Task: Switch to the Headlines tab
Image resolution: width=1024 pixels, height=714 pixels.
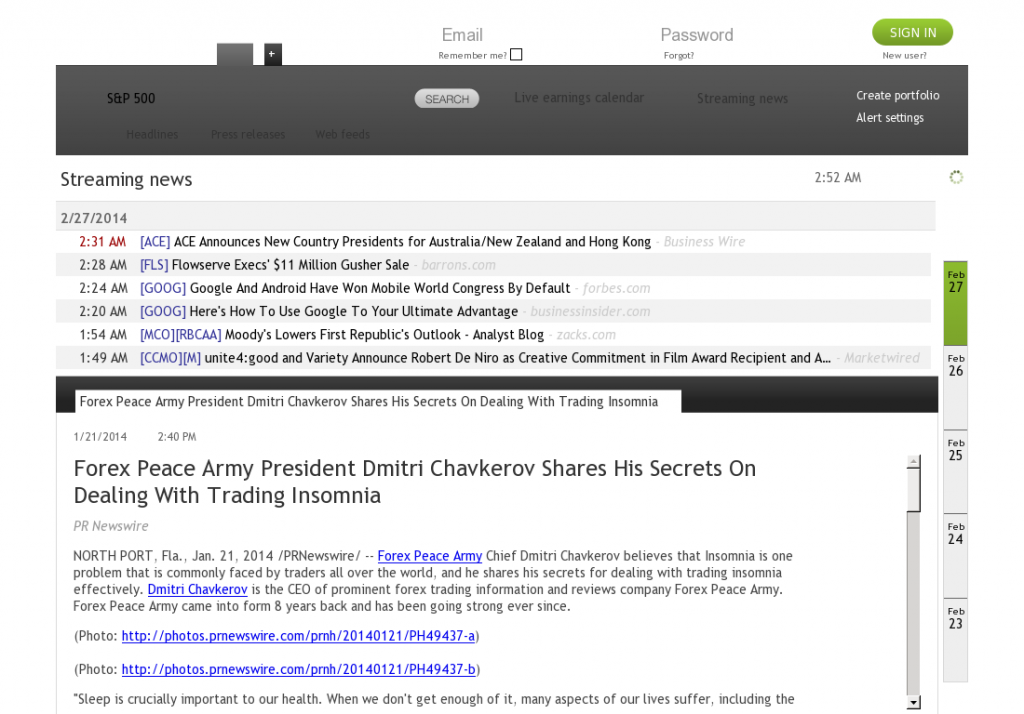Action: pos(152,135)
